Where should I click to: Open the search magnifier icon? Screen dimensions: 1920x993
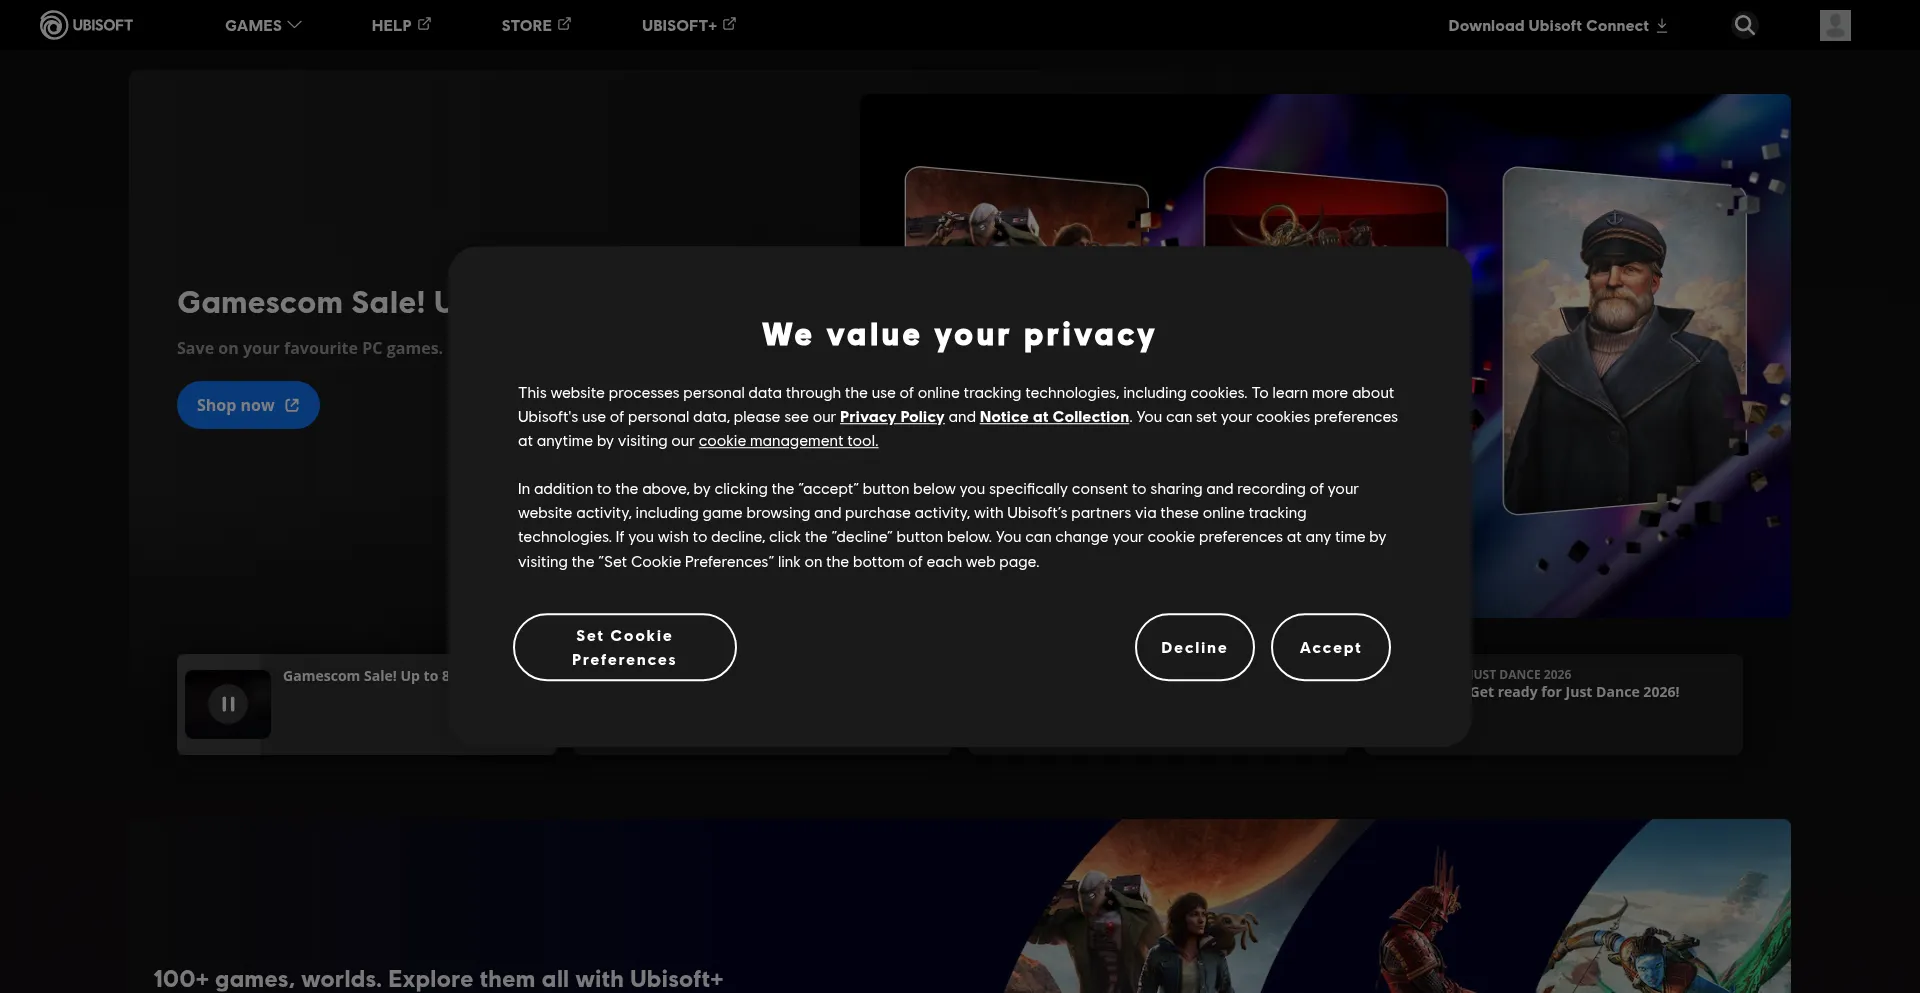coord(1745,25)
